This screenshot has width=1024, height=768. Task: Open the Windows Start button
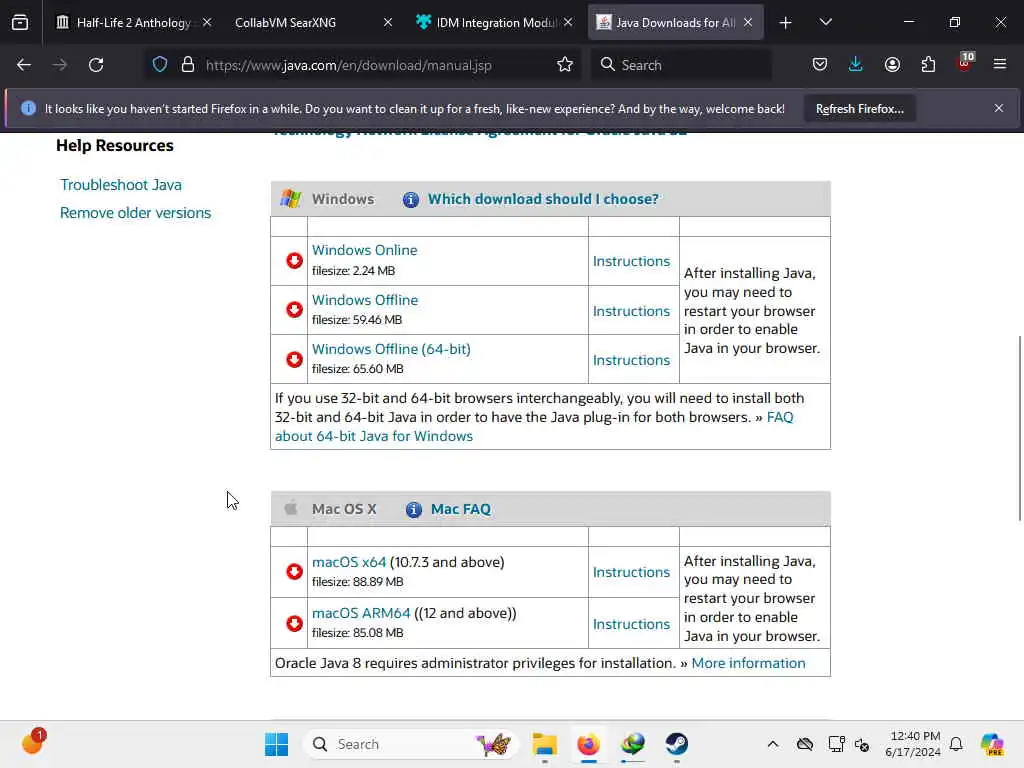click(x=276, y=744)
